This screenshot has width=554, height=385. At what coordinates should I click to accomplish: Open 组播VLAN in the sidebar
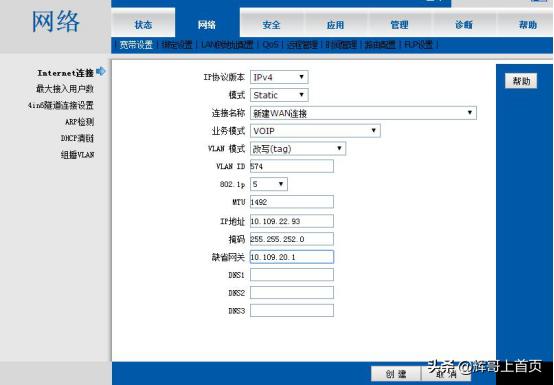[x=77, y=155]
